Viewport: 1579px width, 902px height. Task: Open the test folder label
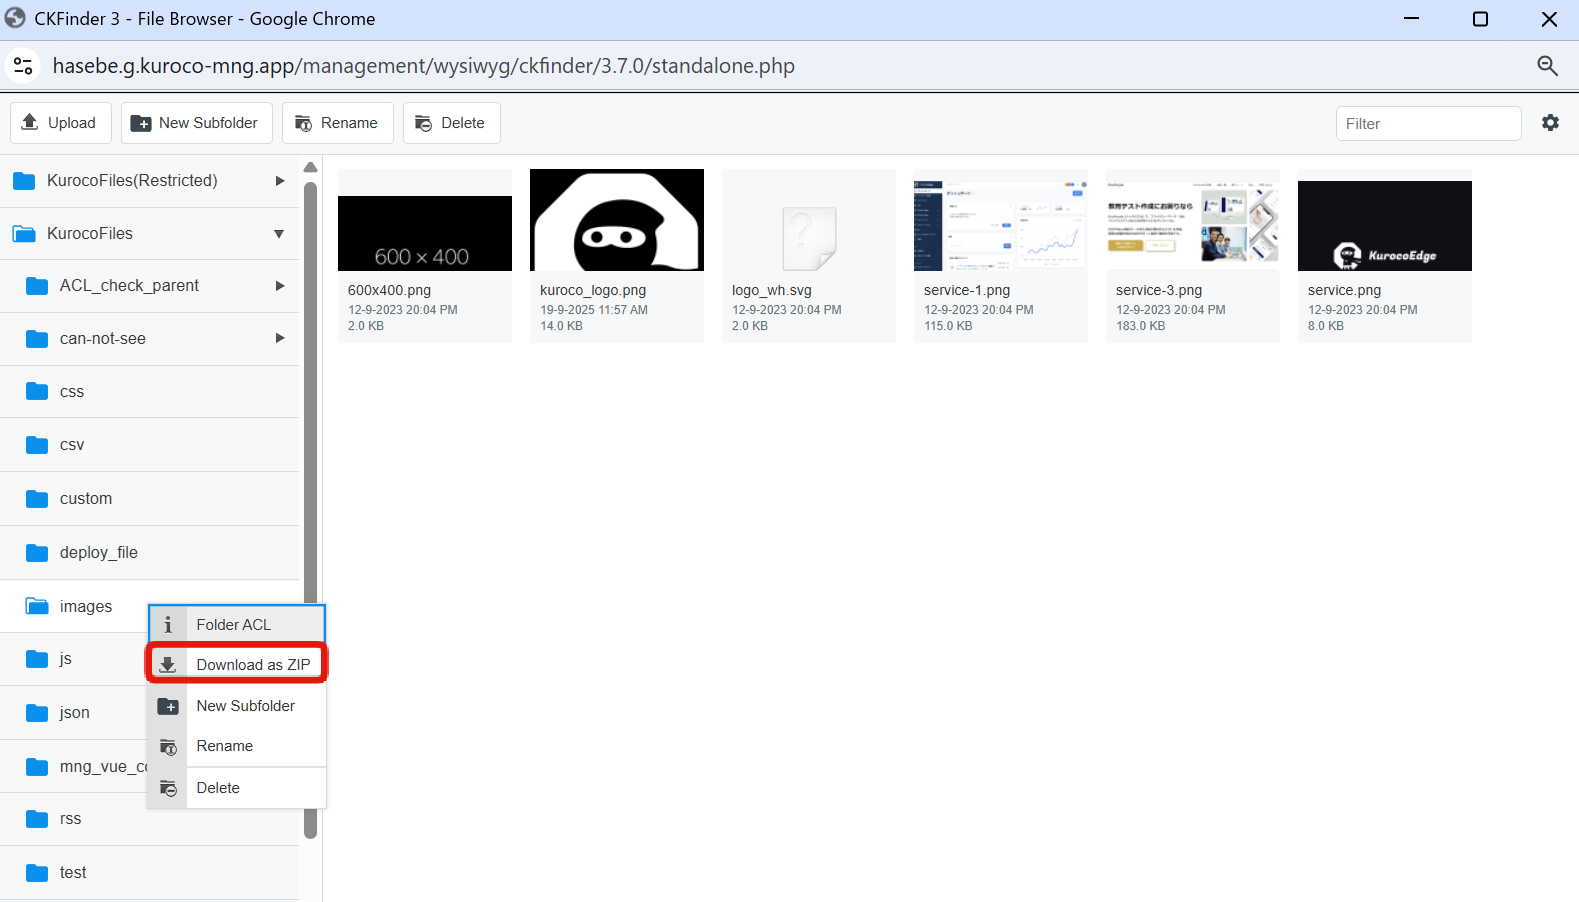tap(73, 872)
